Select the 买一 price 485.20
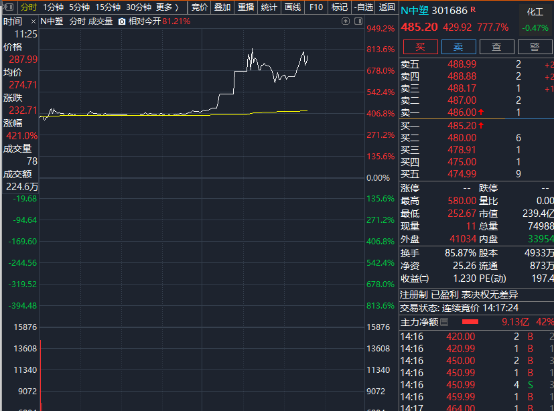 coord(462,126)
